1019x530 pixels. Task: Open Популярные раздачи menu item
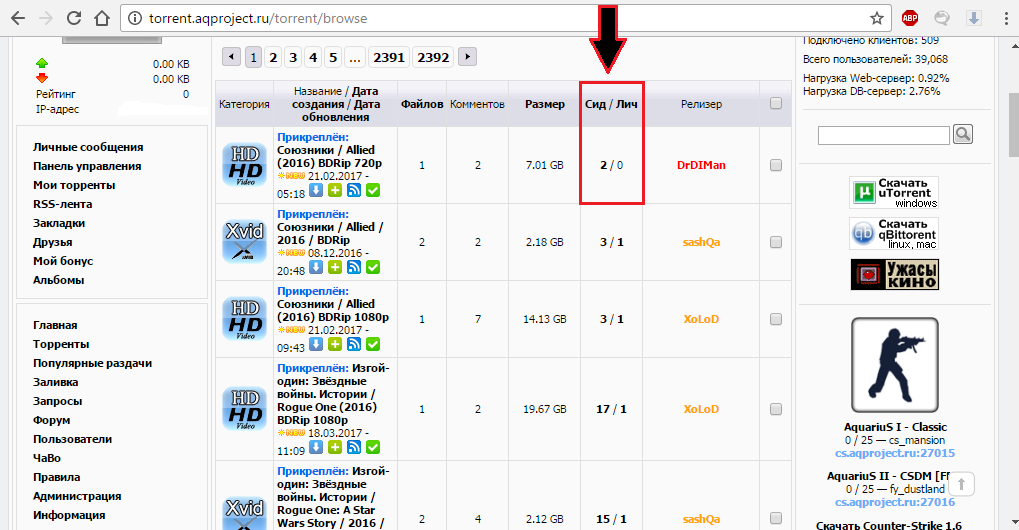click(92, 364)
